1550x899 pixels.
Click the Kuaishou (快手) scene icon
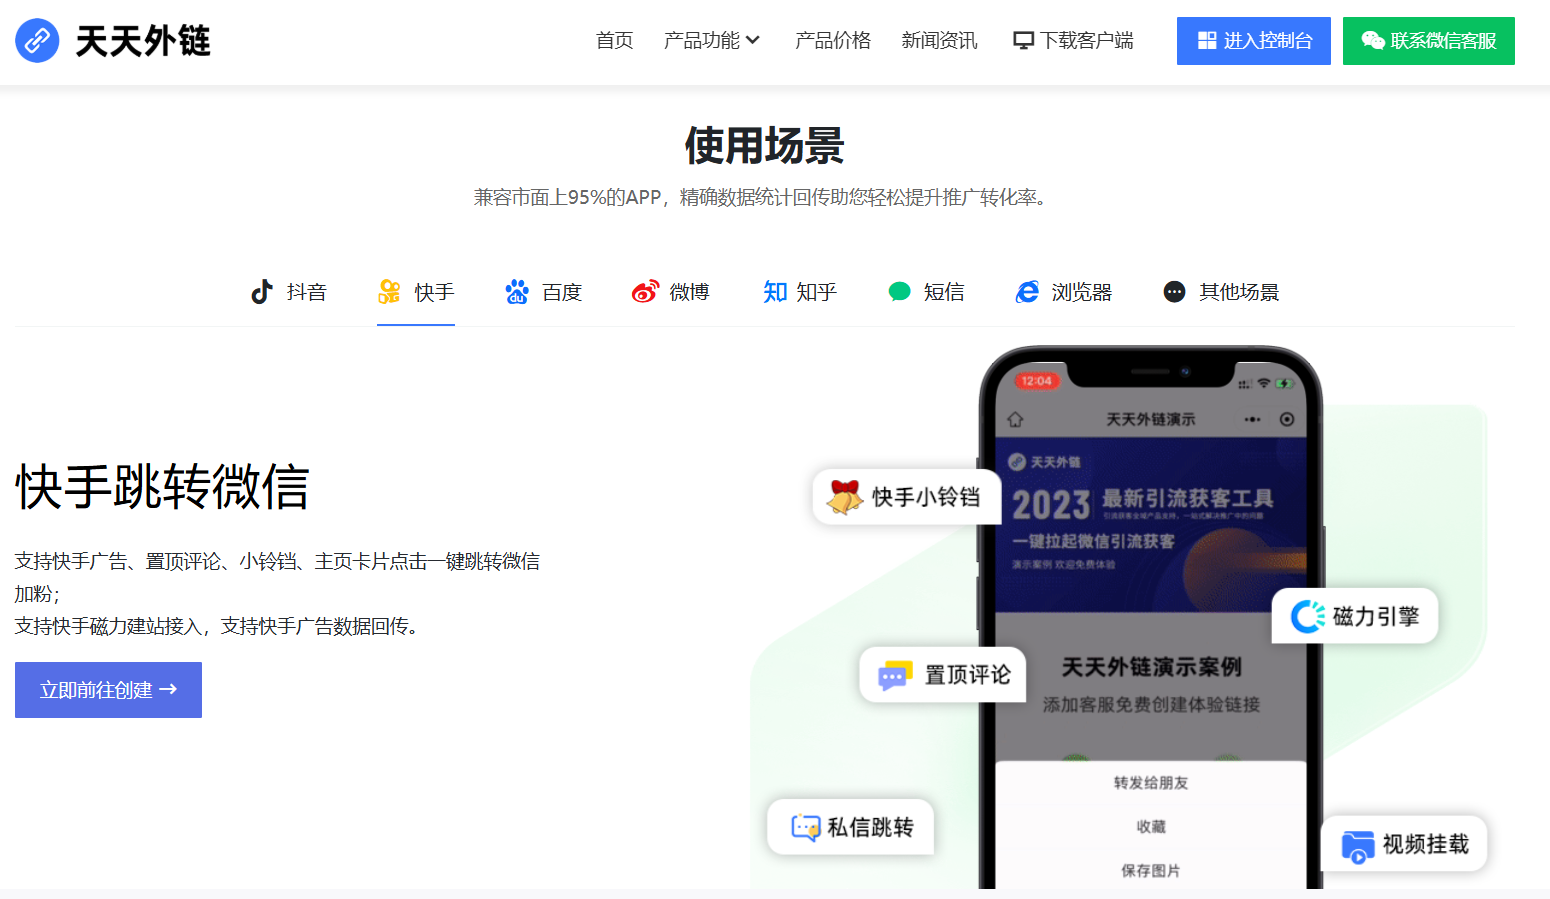[x=389, y=292]
